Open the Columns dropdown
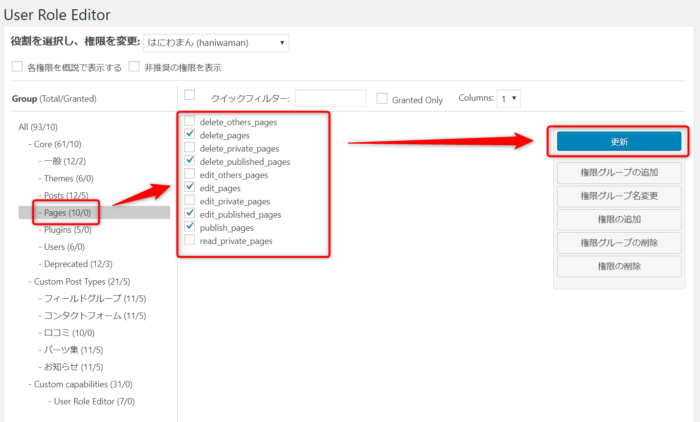 tap(509, 98)
